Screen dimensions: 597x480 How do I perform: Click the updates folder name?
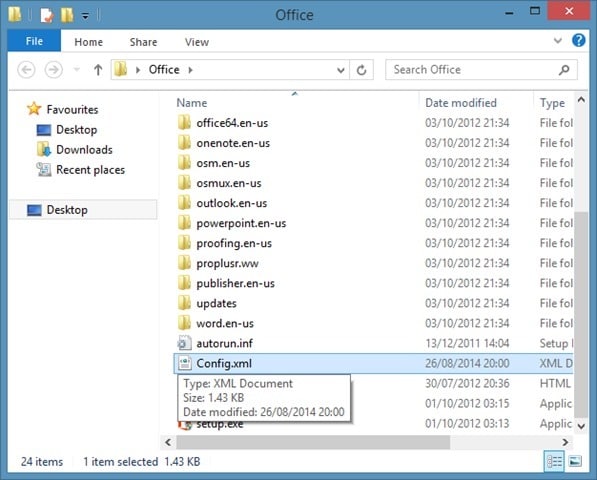216,303
